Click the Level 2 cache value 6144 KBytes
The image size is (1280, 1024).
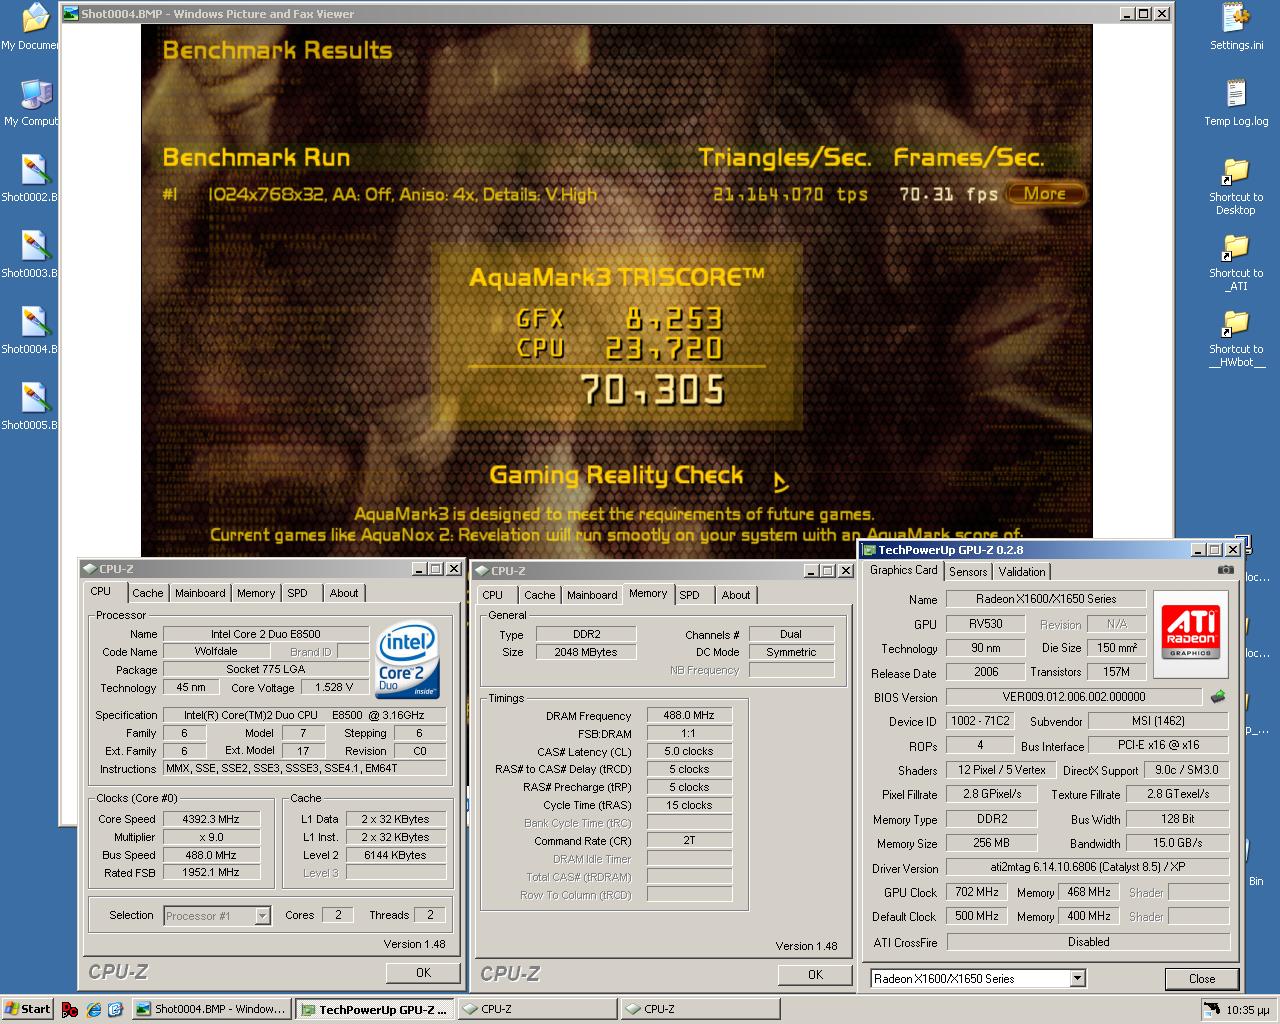click(395, 855)
